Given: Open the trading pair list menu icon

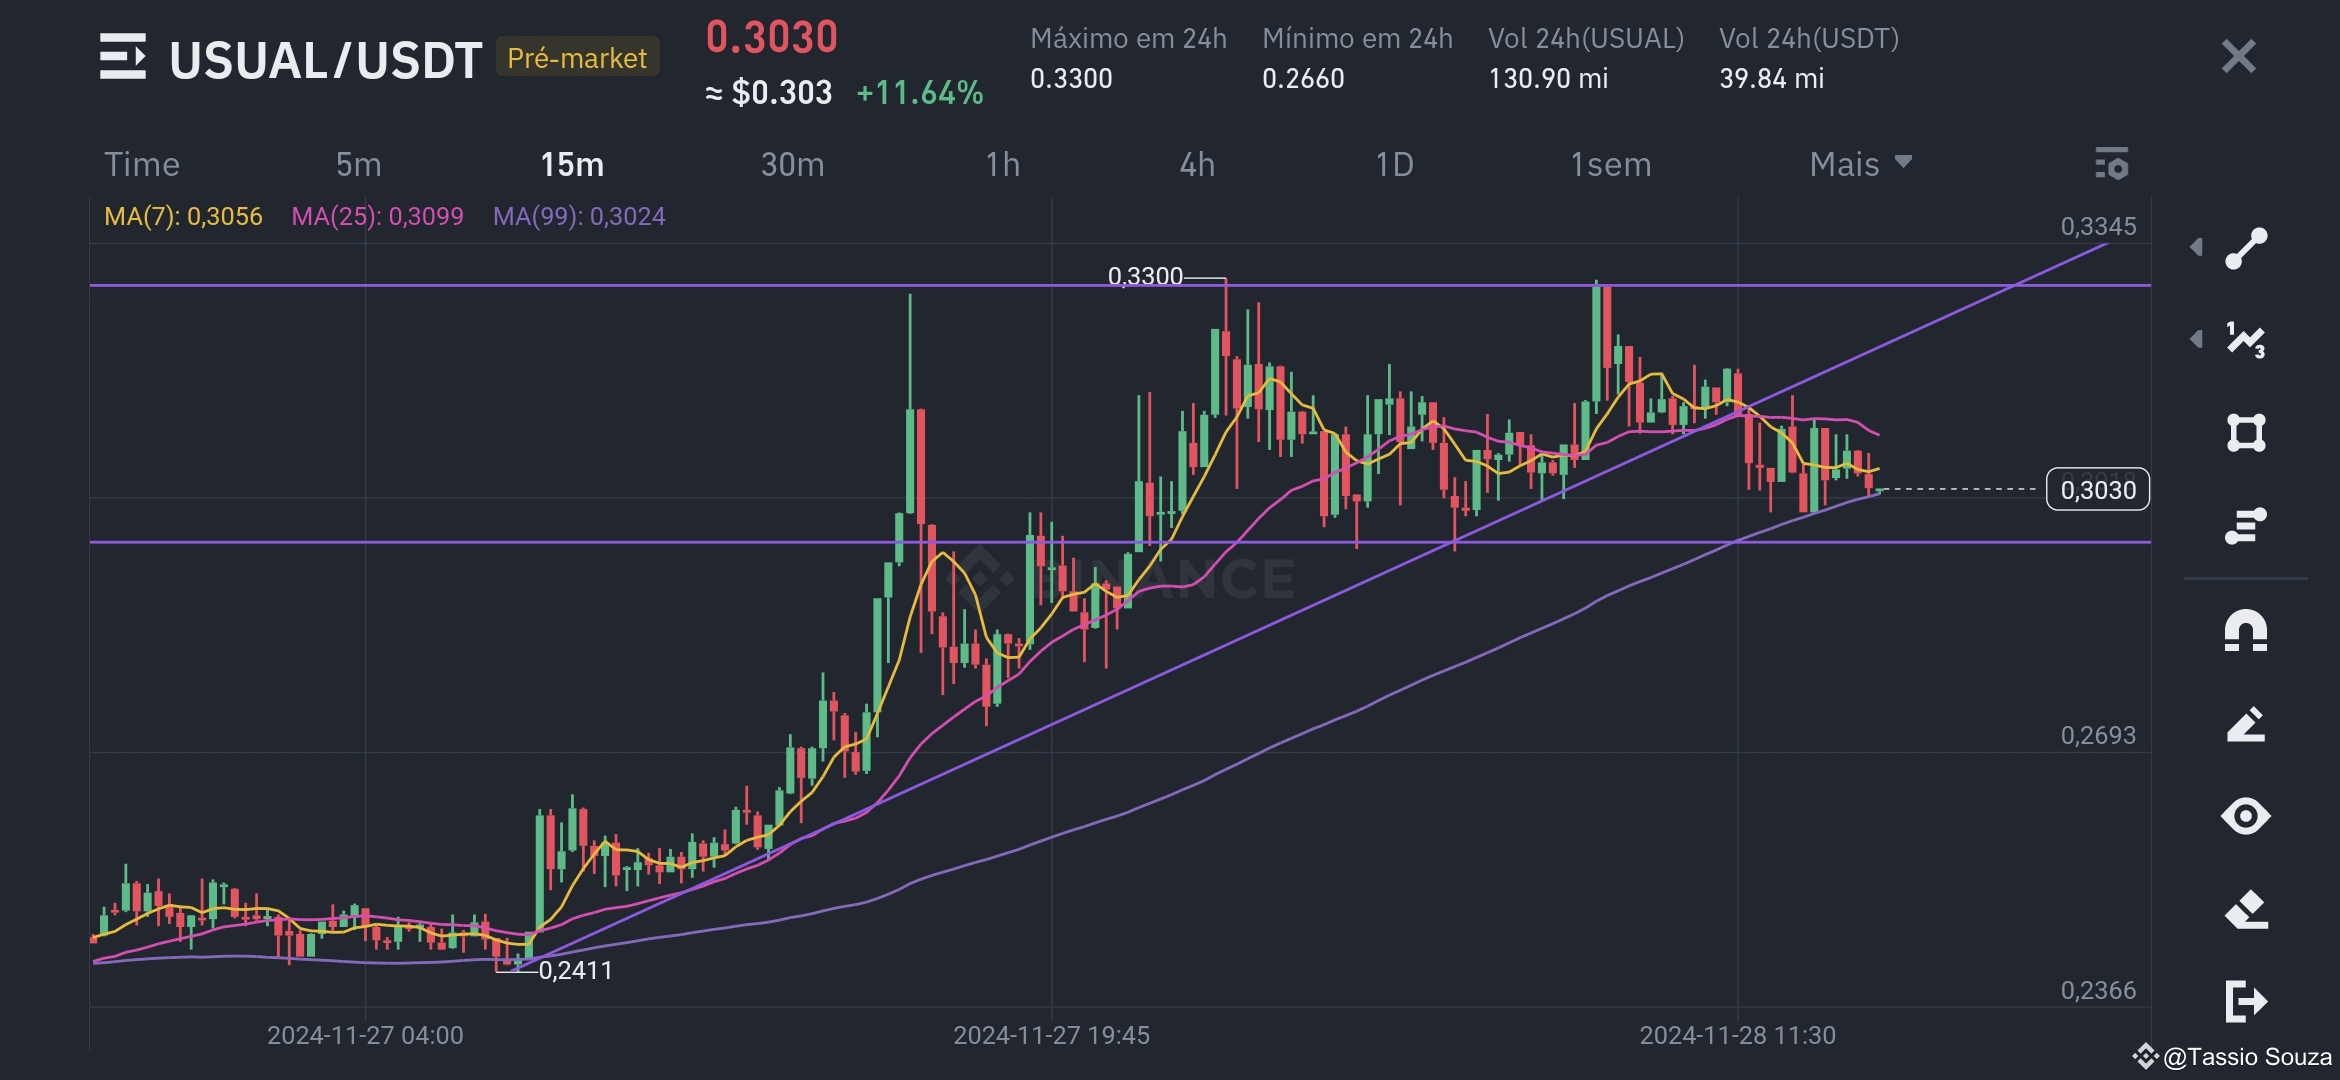Looking at the screenshot, I should [x=123, y=57].
